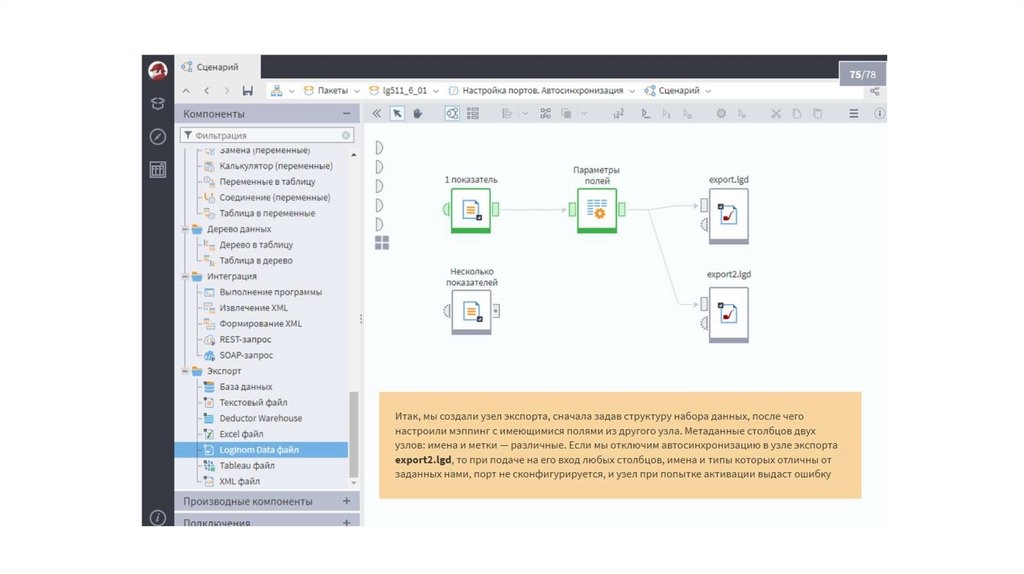Click the Фильтрация filter input field
The image size is (1024, 574).
[x=262, y=135]
